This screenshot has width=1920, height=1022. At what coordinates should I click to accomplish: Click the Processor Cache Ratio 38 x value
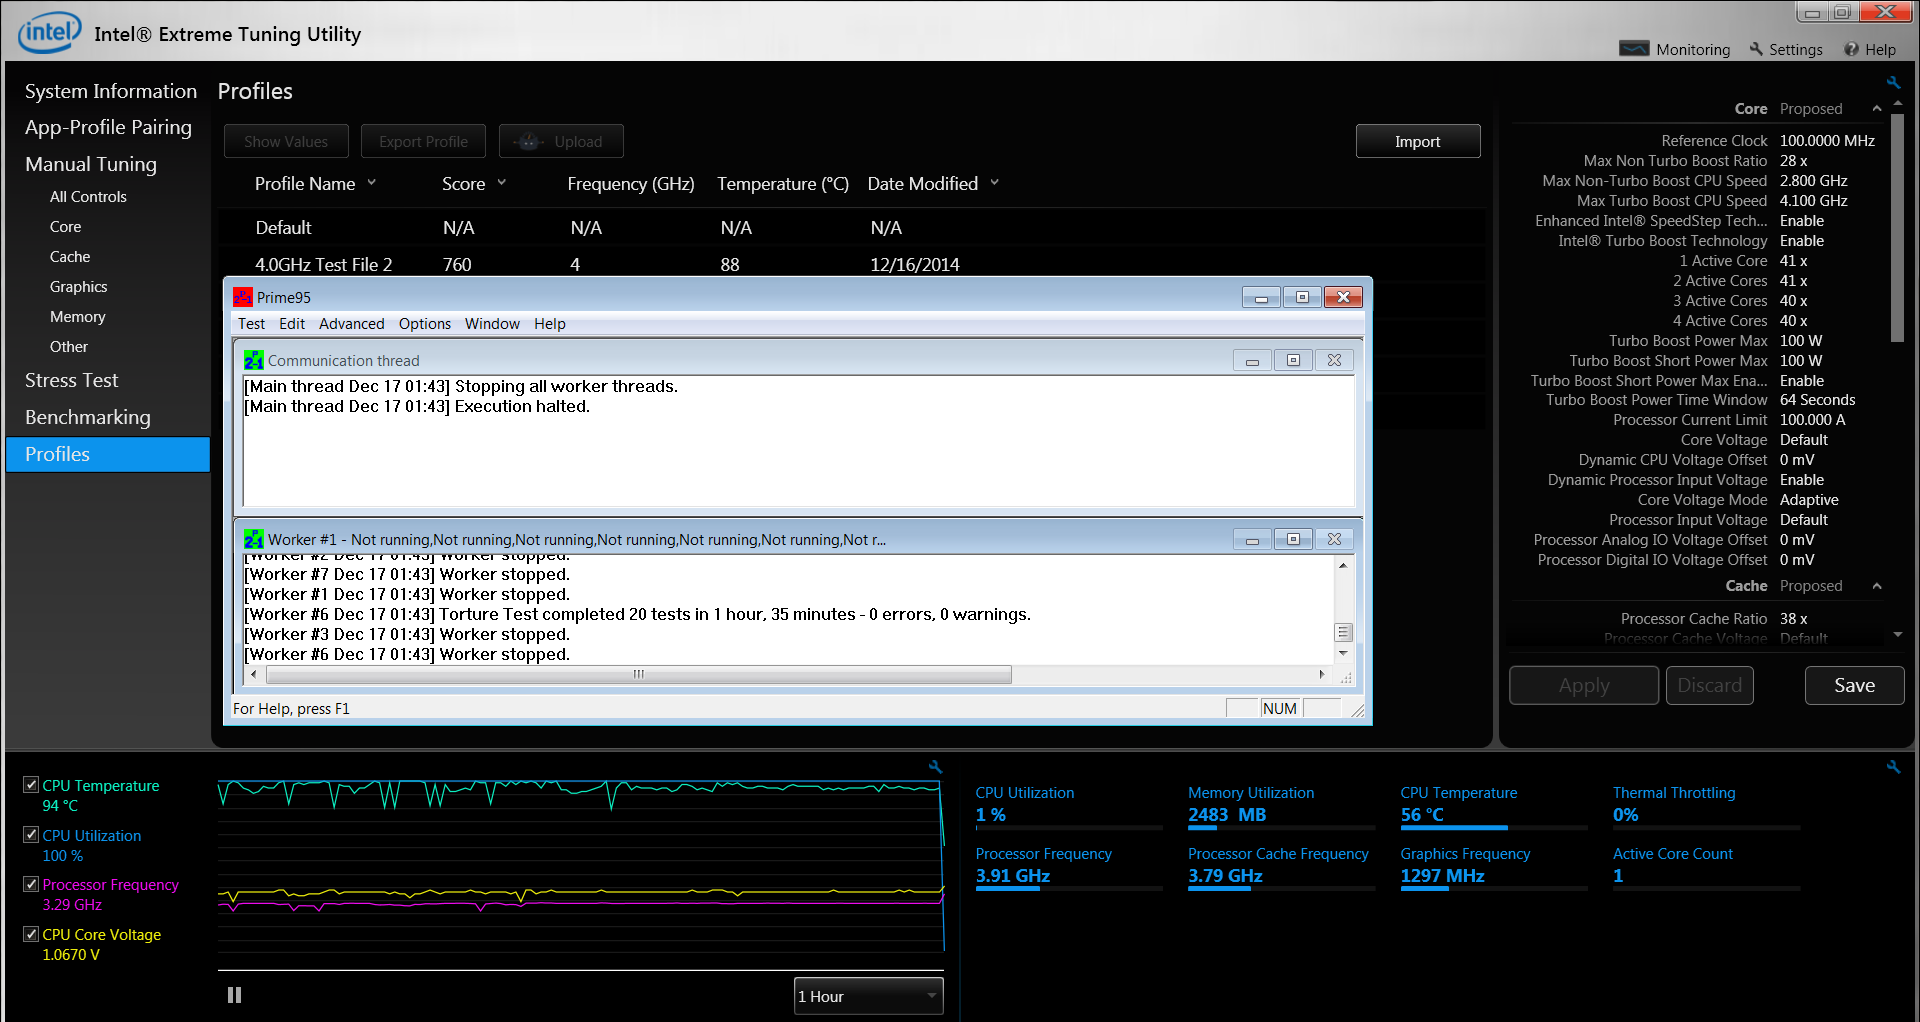1793,619
